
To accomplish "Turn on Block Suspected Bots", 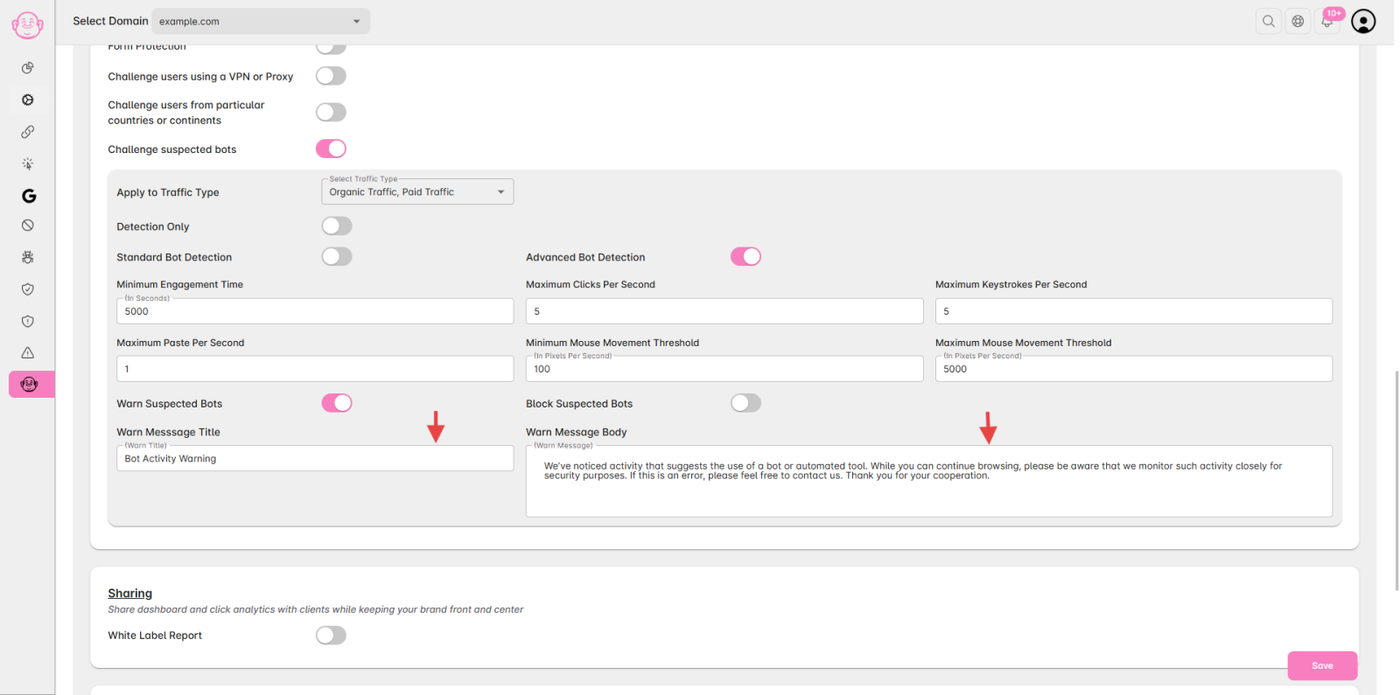I will (745, 403).
